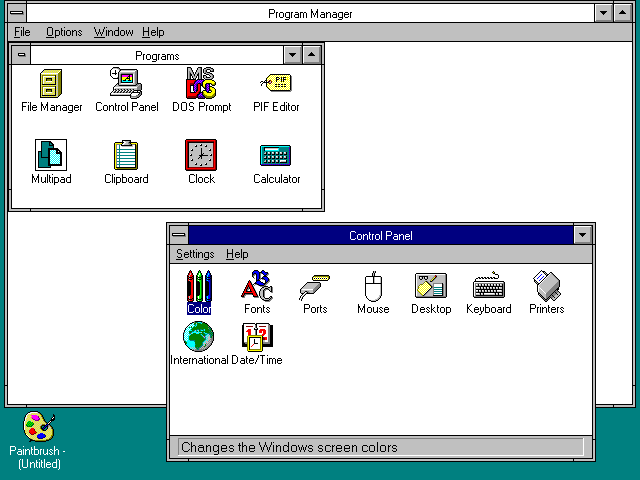Open the Help menu in Program Manager
This screenshot has height=480, width=640.
(x=153, y=32)
